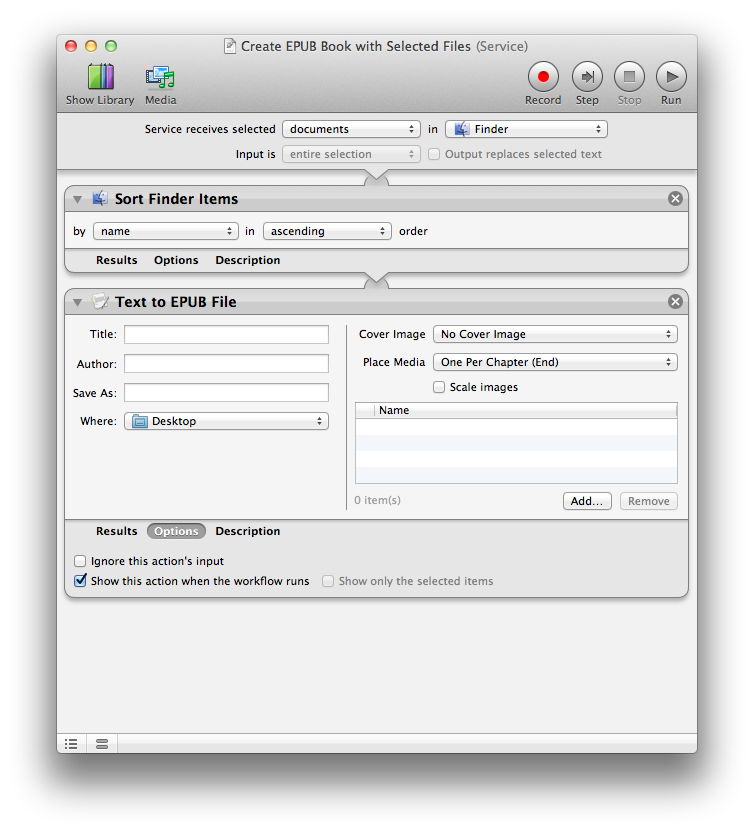754x832 pixels.
Task: Click into the Title text field
Action: coord(226,335)
